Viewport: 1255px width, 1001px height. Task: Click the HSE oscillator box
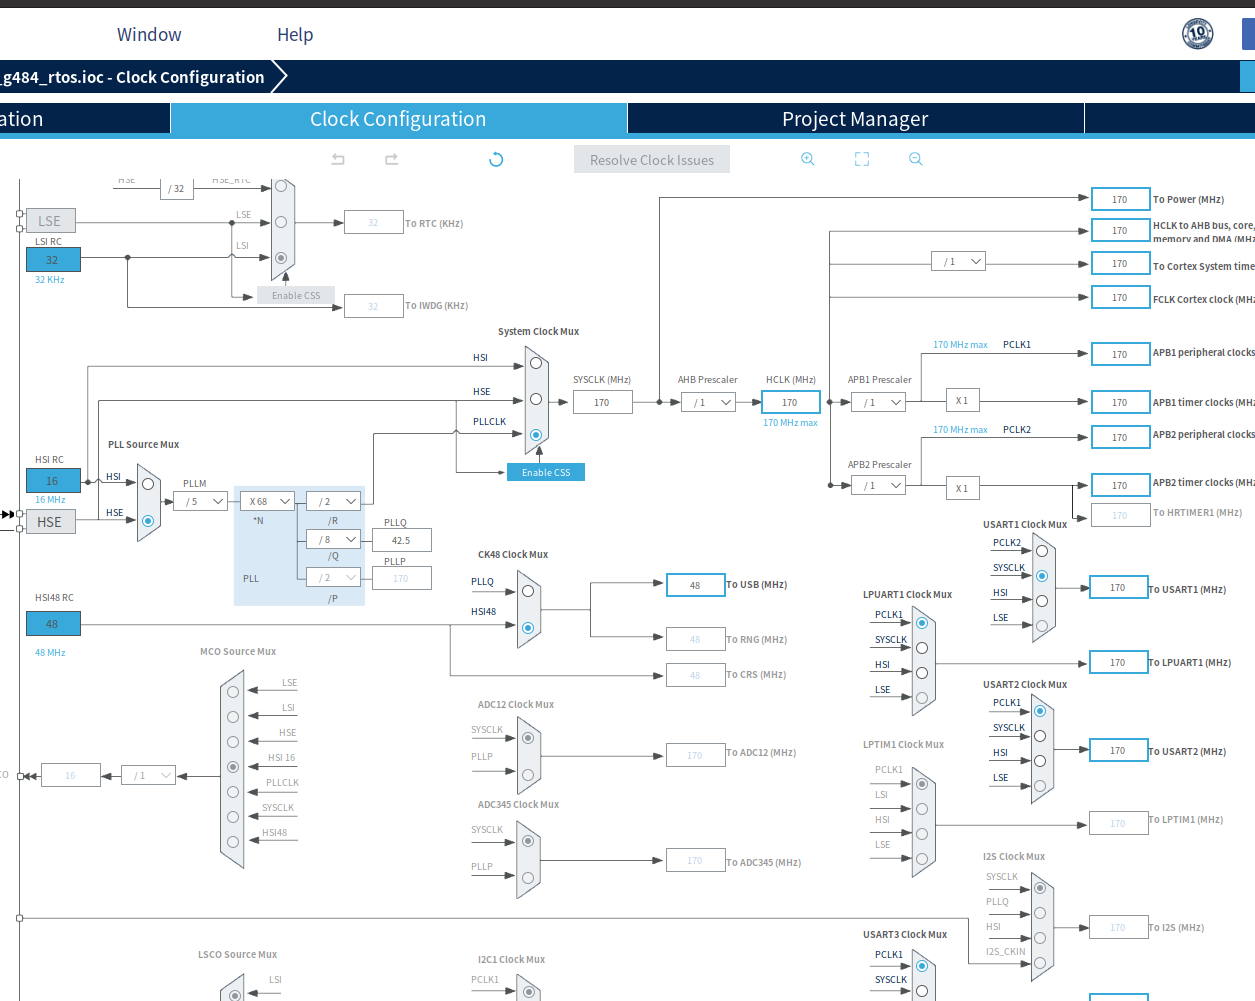click(50, 522)
